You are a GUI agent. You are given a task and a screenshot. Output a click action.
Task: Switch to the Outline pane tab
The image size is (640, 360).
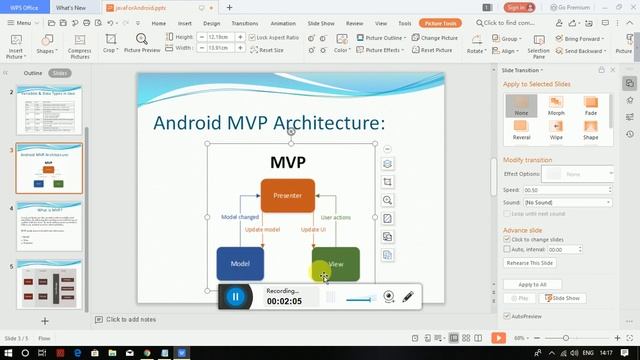click(33, 73)
